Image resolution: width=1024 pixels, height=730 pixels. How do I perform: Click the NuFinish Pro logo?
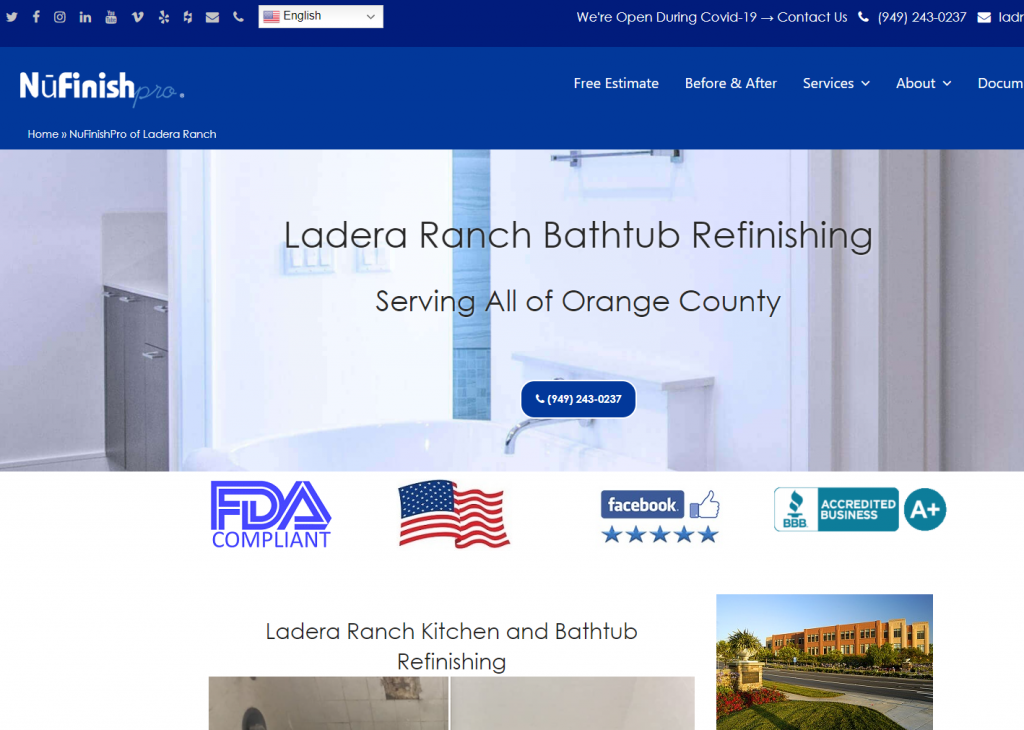[x=102, y=88]
